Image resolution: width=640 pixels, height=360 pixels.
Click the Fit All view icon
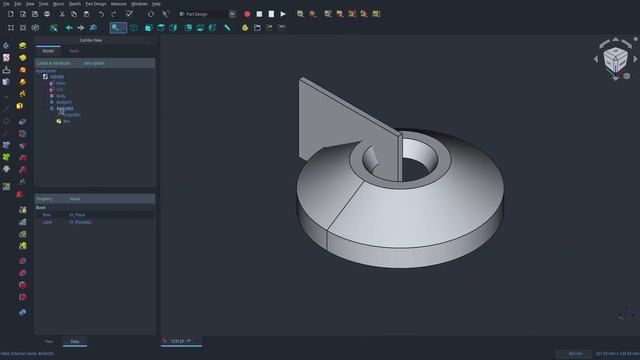coord(11,28)
